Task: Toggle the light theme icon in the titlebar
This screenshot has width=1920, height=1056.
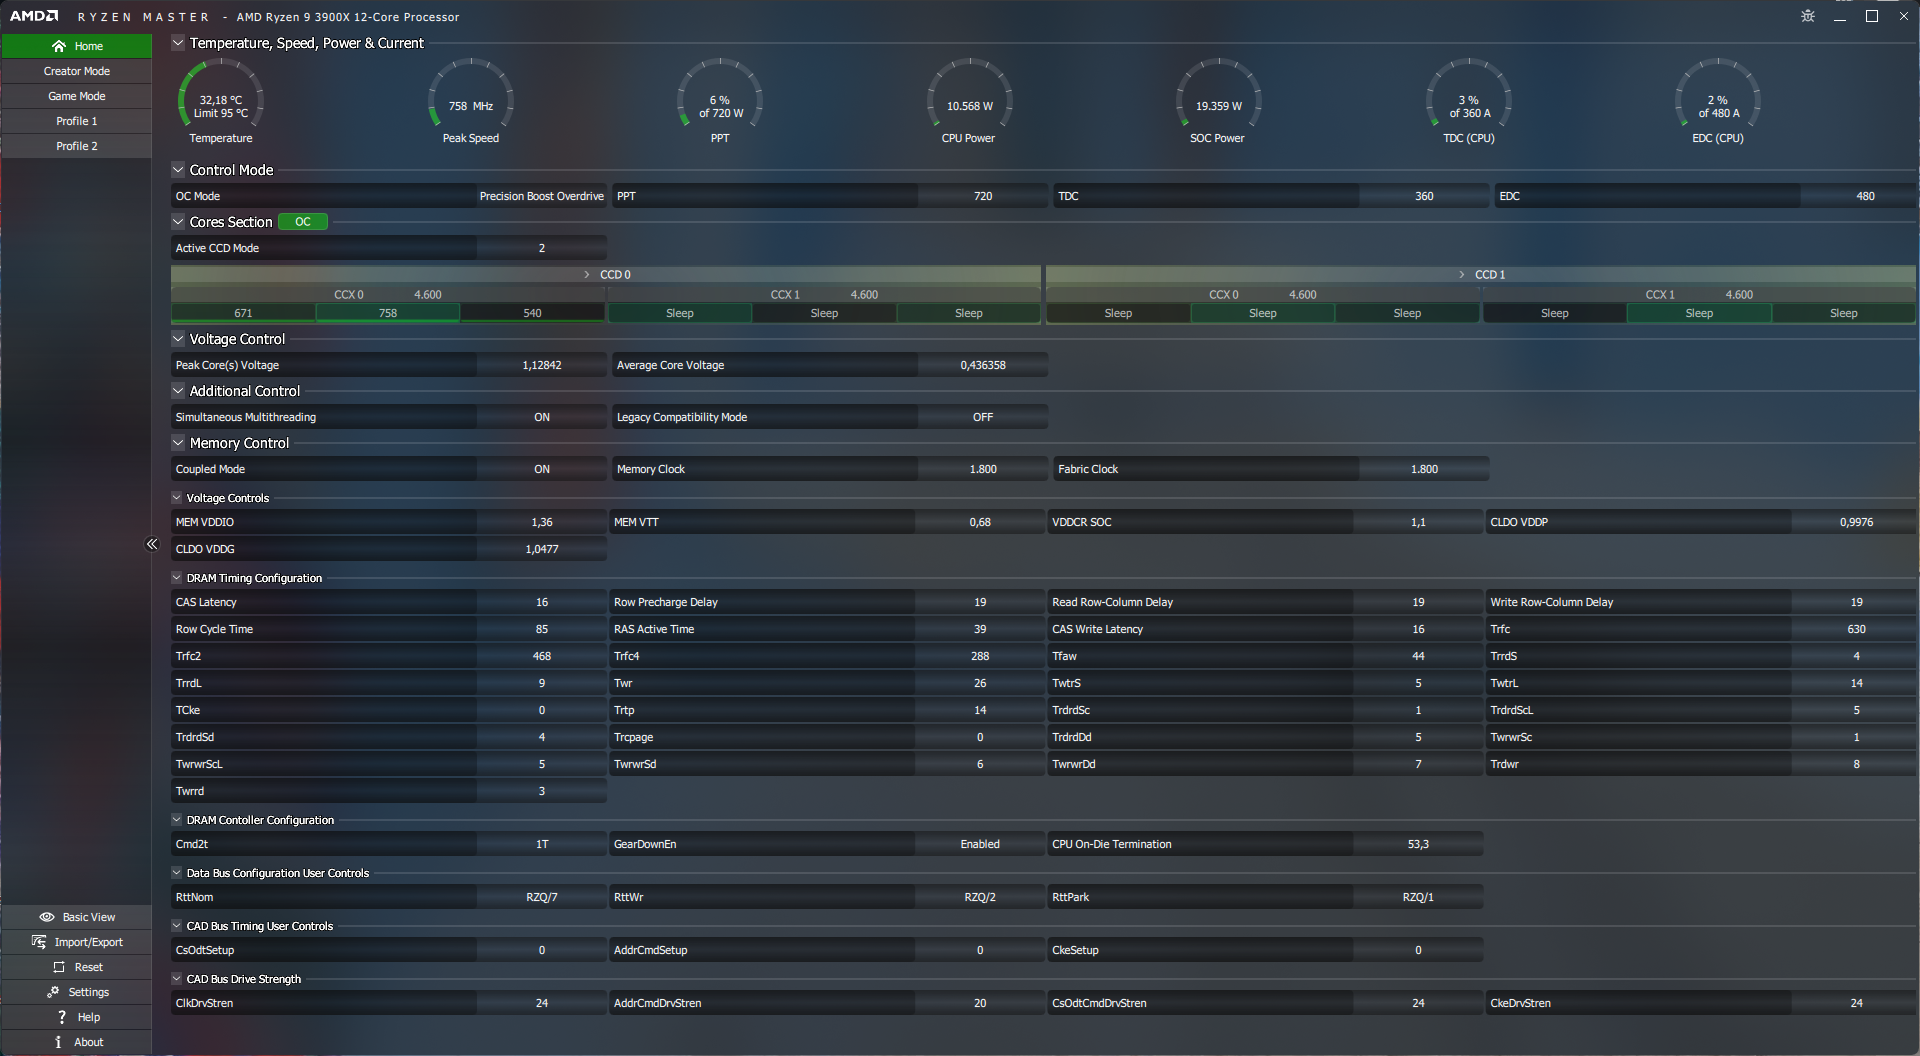Action: pos(1806,16)
